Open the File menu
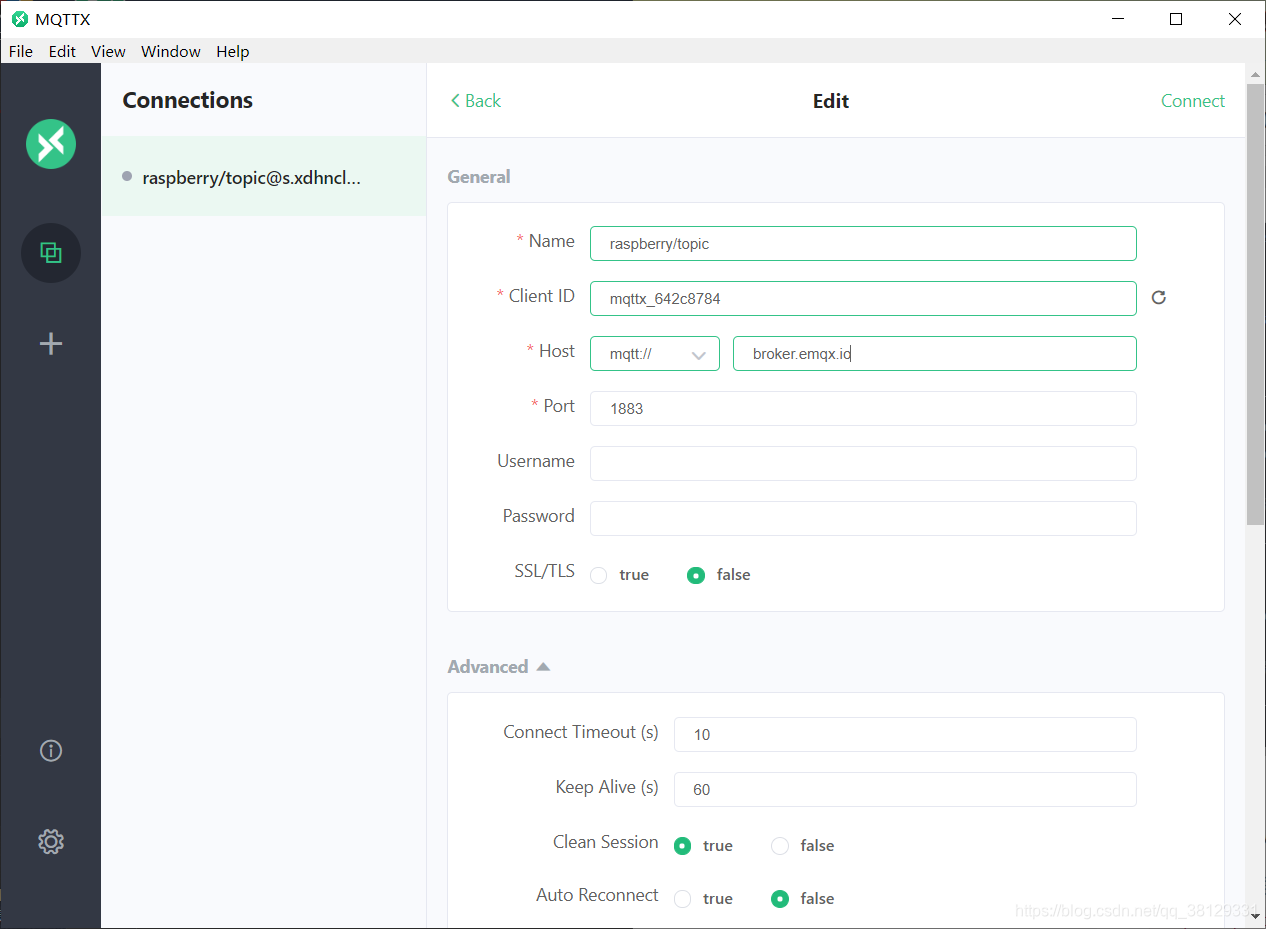The width and height of the screenshot is (1266, 929). pos(20,51)
